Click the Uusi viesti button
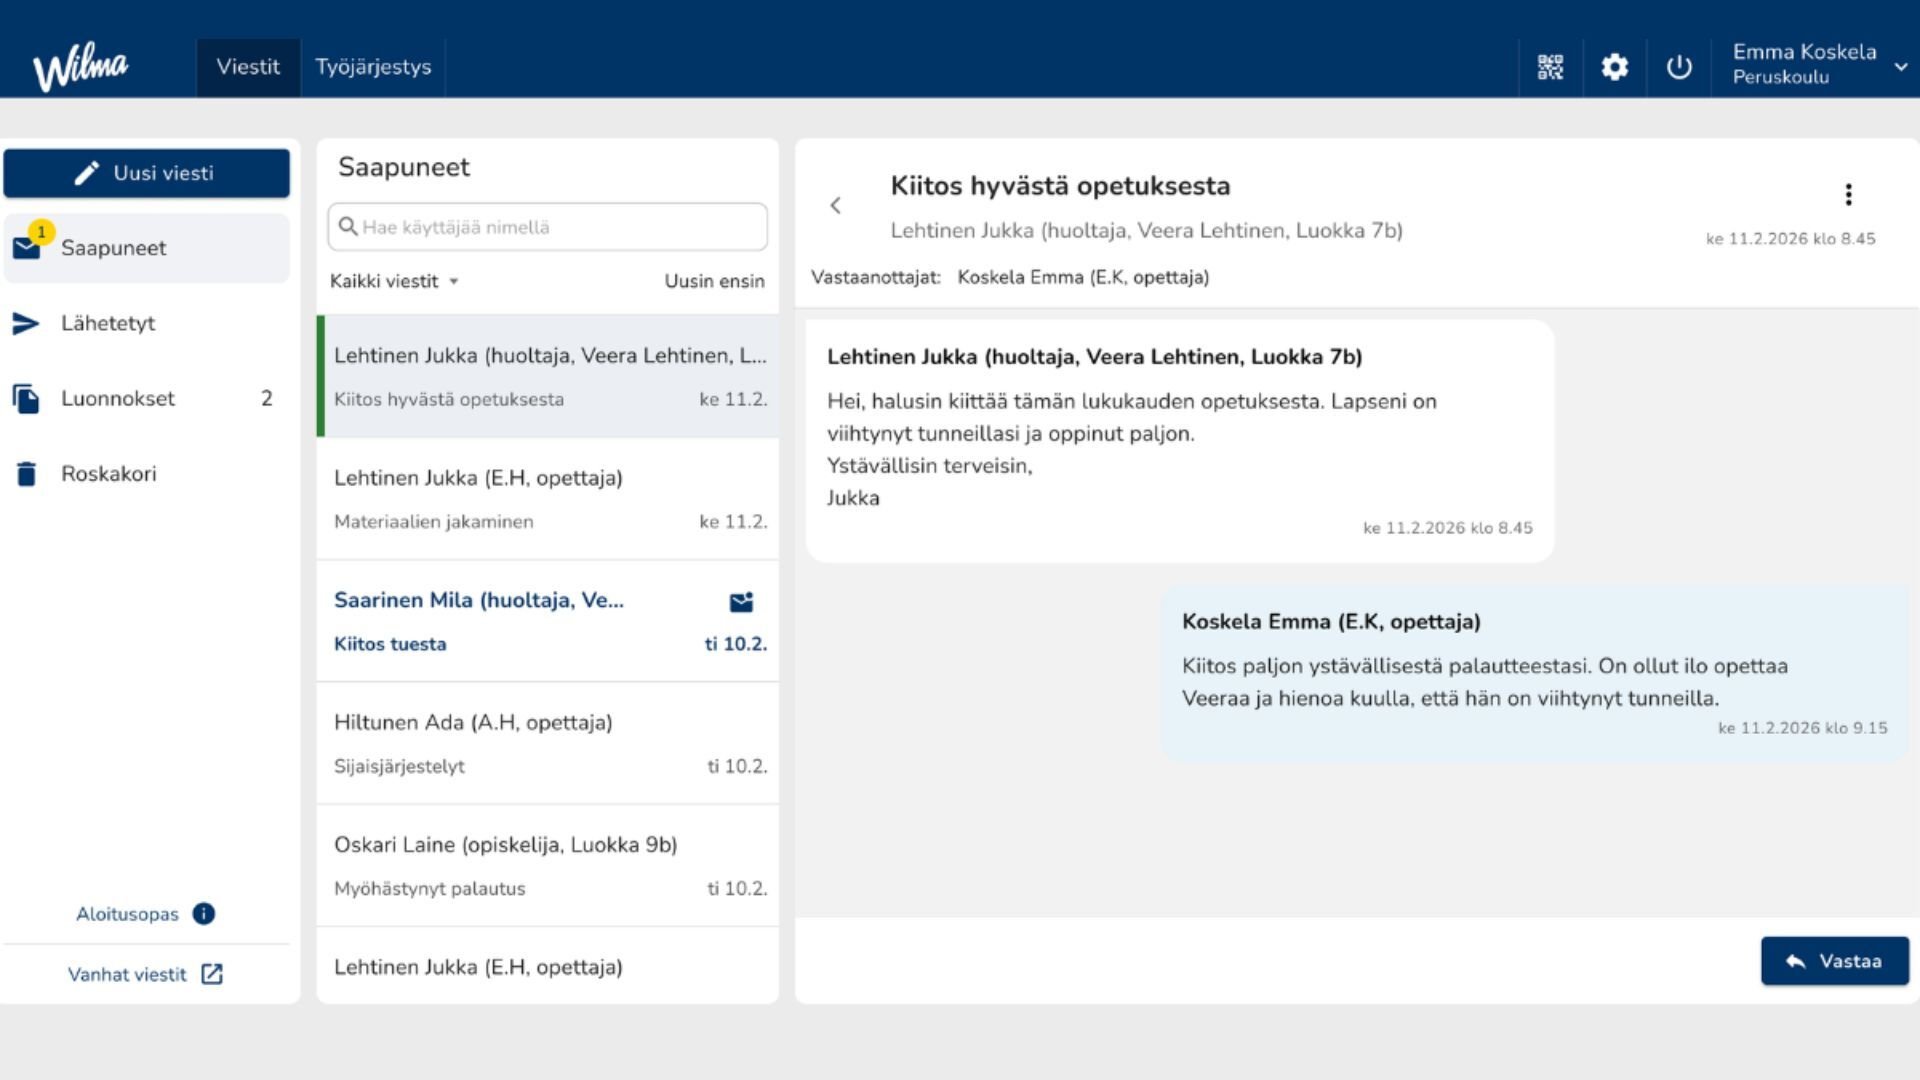 (x=146, y=173)
